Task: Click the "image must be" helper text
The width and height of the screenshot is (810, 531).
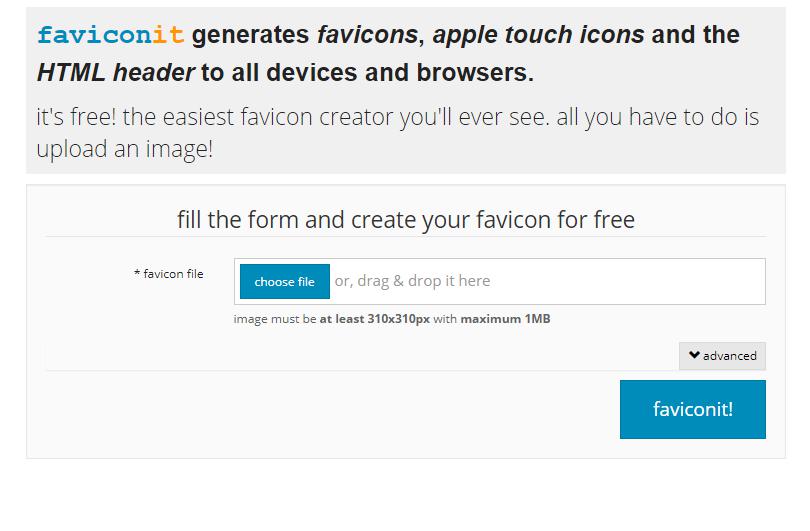Action: tap(275, 320)
